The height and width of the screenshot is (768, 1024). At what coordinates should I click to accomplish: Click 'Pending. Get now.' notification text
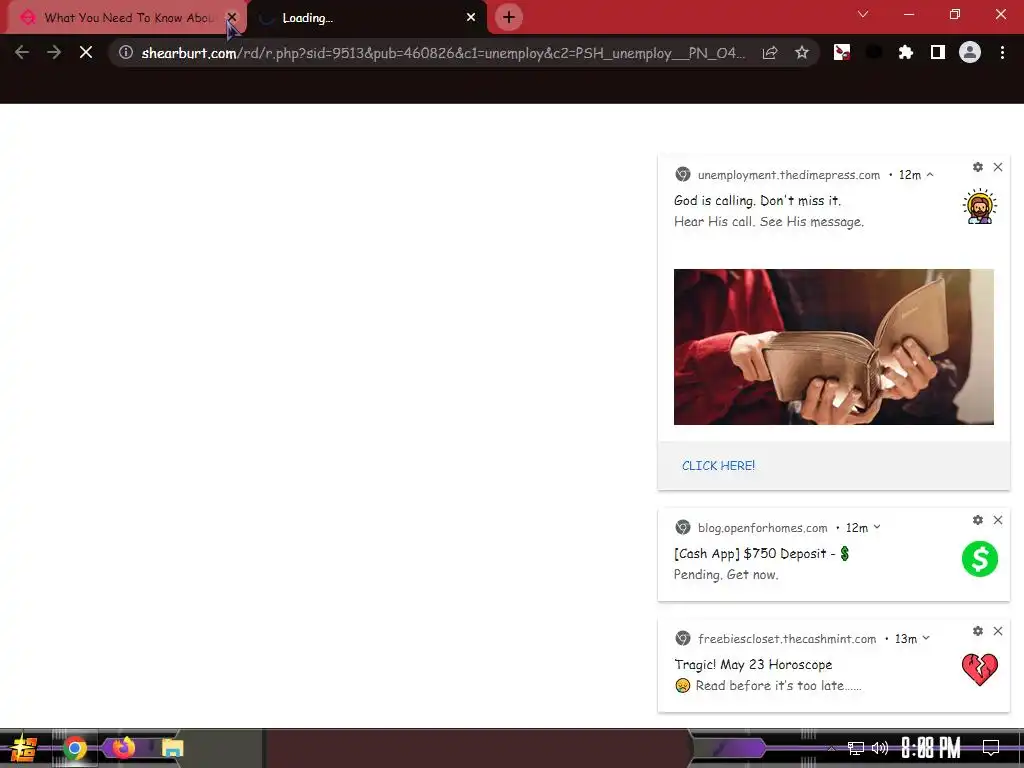[726, 574]
